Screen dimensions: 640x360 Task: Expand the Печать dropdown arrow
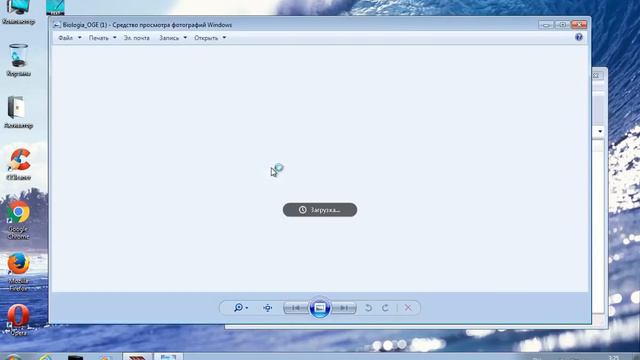(115, 38)
